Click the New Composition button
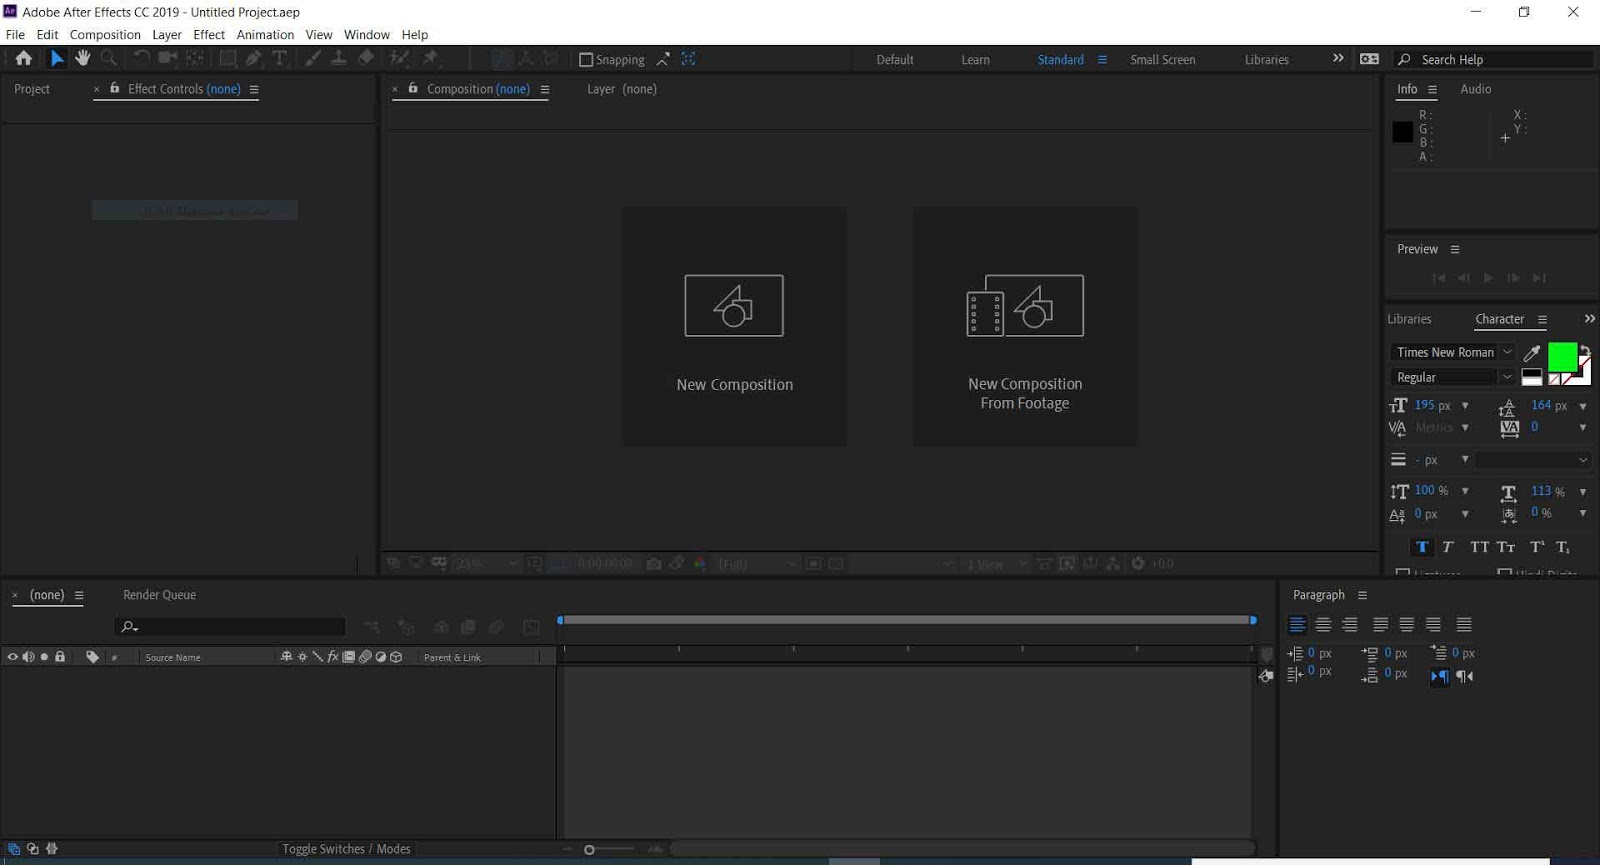 coord(734,327)
